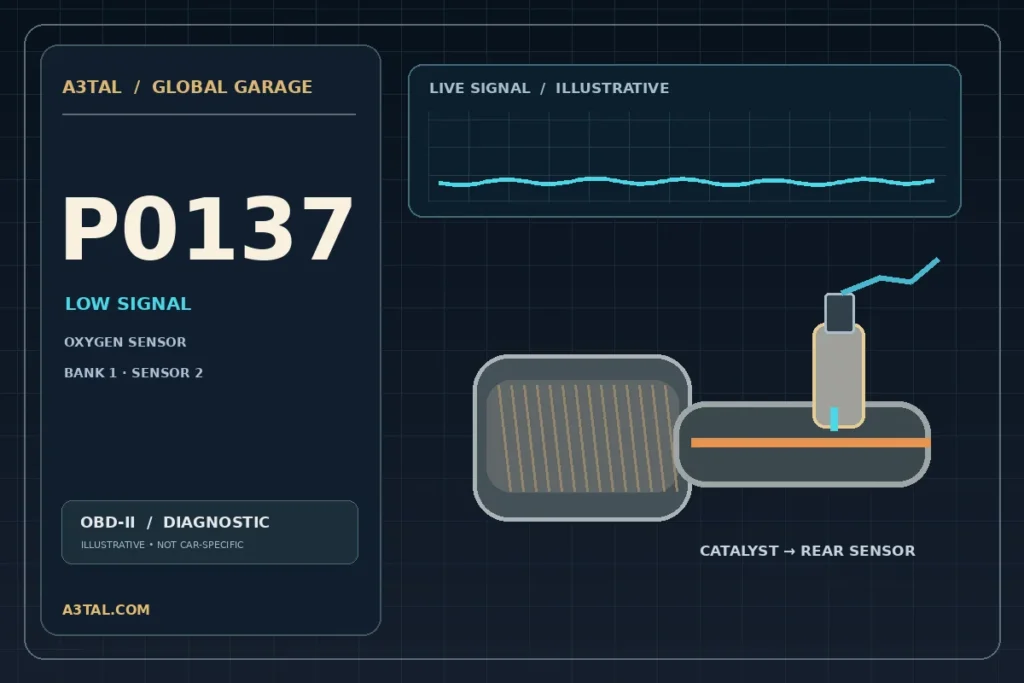Click the BANK 1 · SENSOR 2 label
1024x683 pixels.
[x=133, y=373]
